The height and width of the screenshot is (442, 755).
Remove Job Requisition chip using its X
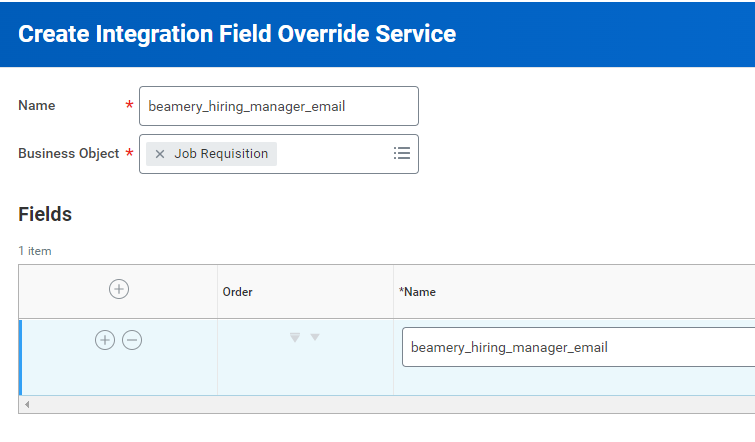tap(160, 154)
